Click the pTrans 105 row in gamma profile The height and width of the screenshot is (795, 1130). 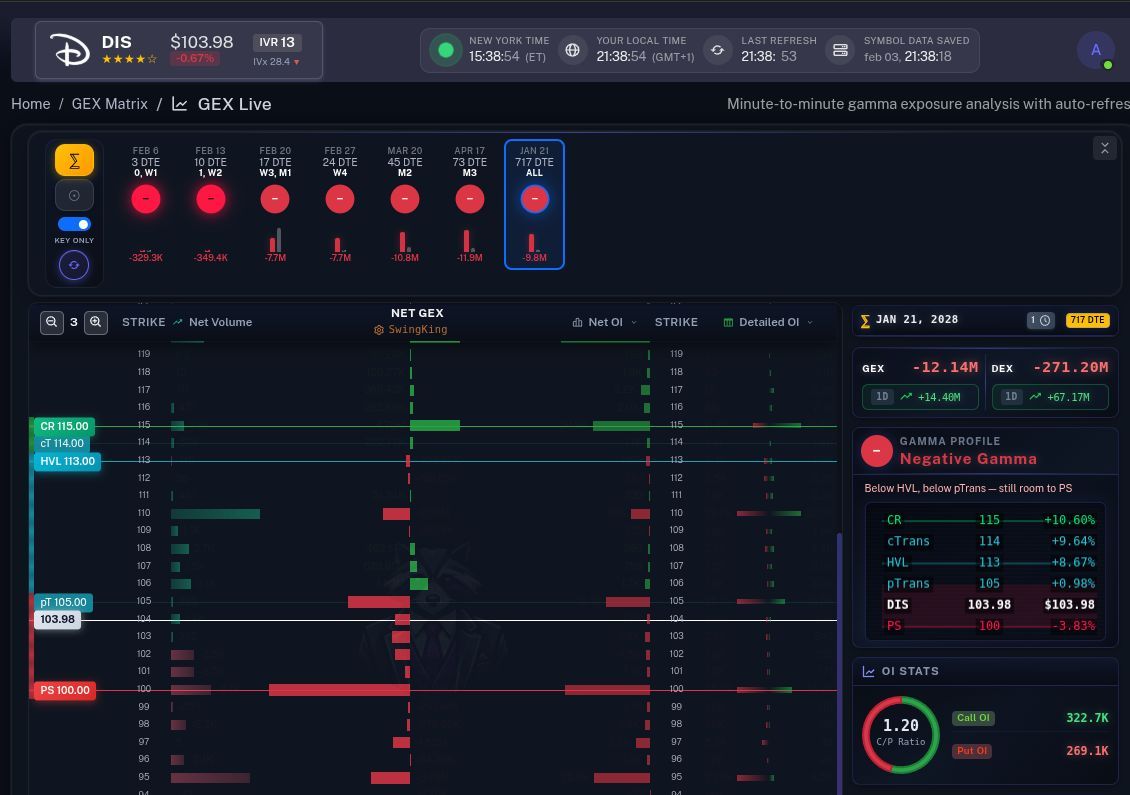(x=990, y=584)
